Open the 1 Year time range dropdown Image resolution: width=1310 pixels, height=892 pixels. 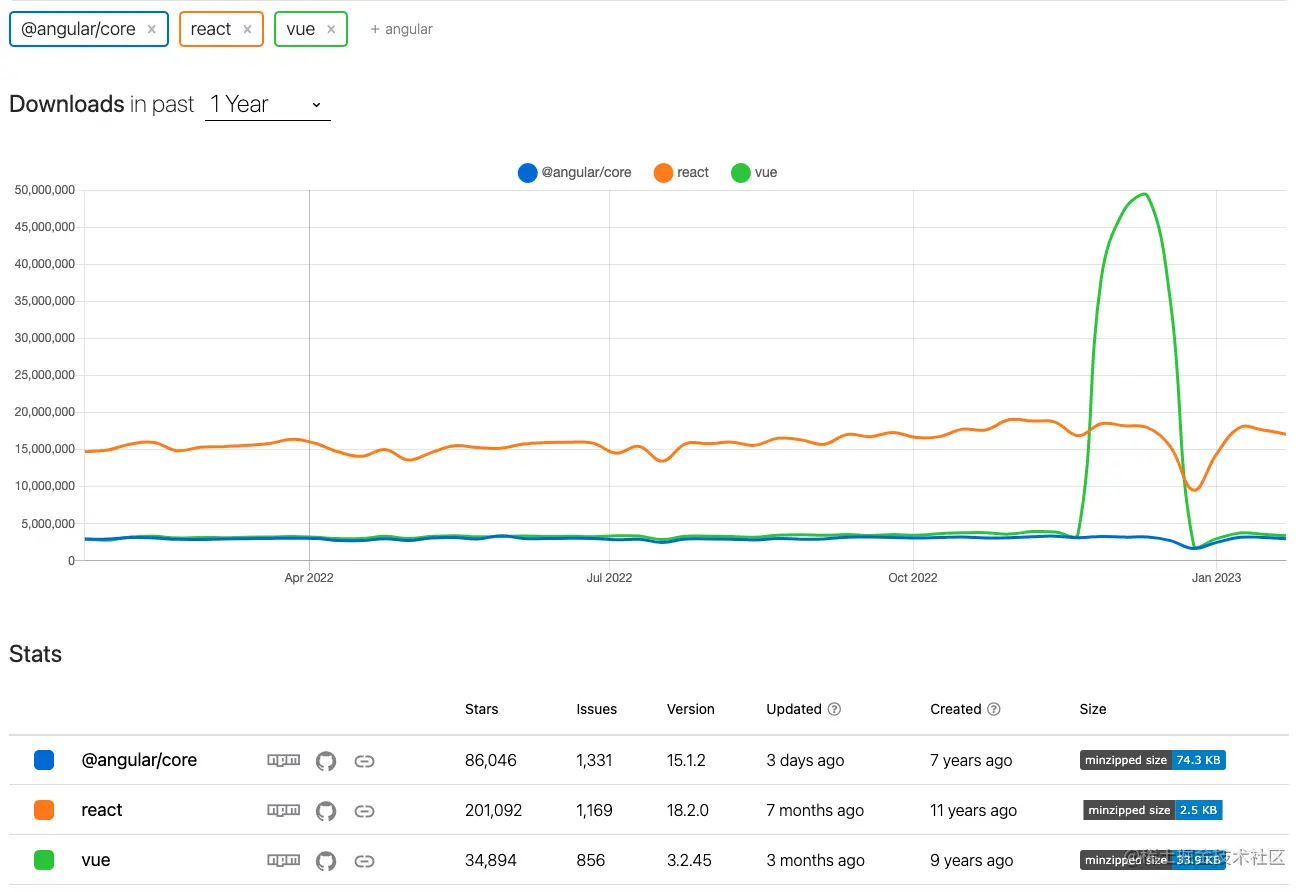click(x=267, y=104)
